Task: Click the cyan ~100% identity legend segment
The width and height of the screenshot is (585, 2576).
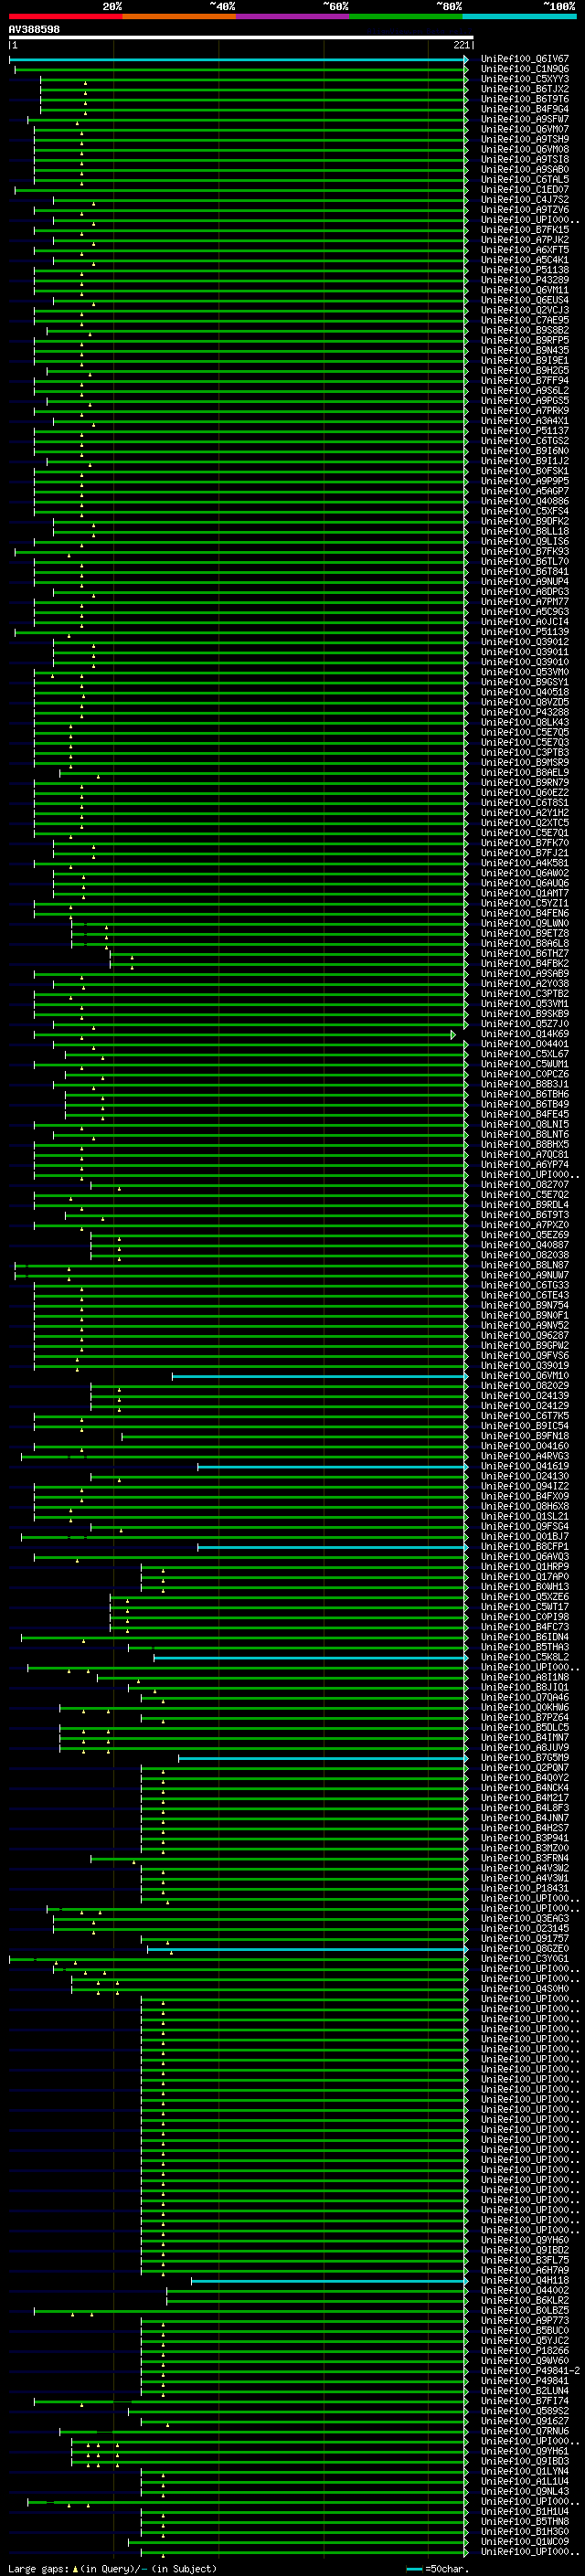Action: [520, 16]
